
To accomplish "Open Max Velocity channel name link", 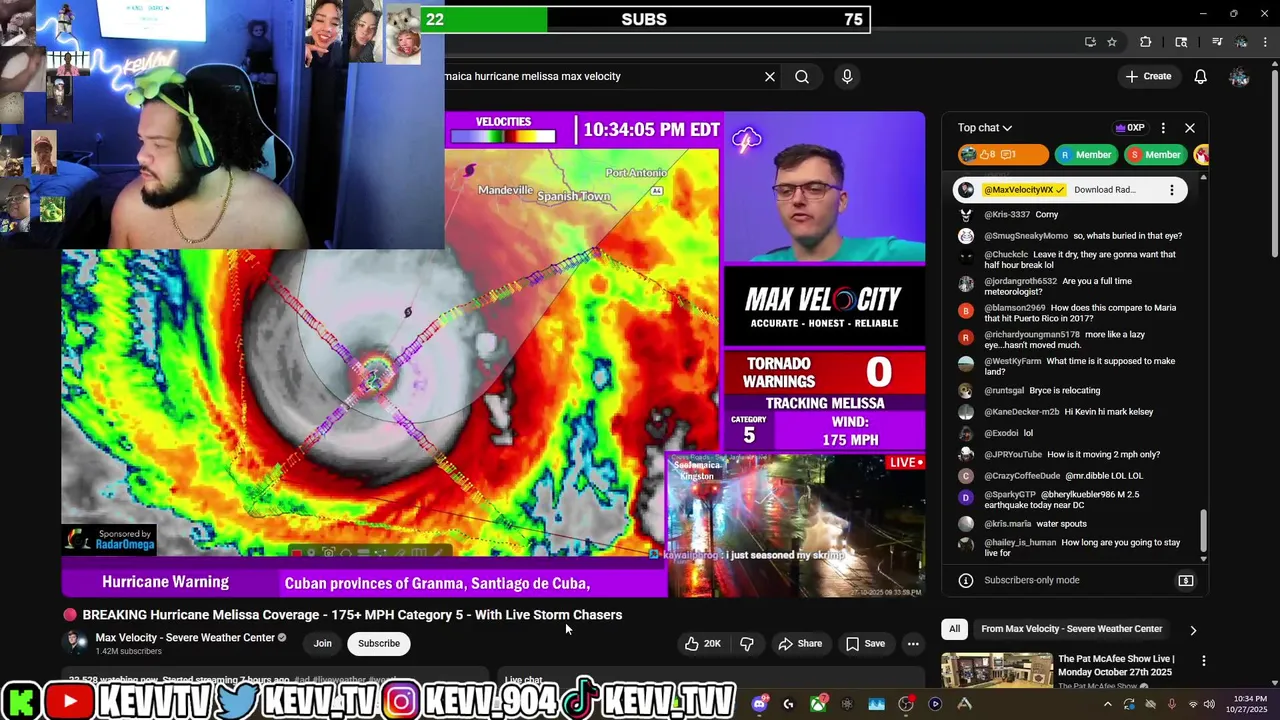I will [185, 638].
